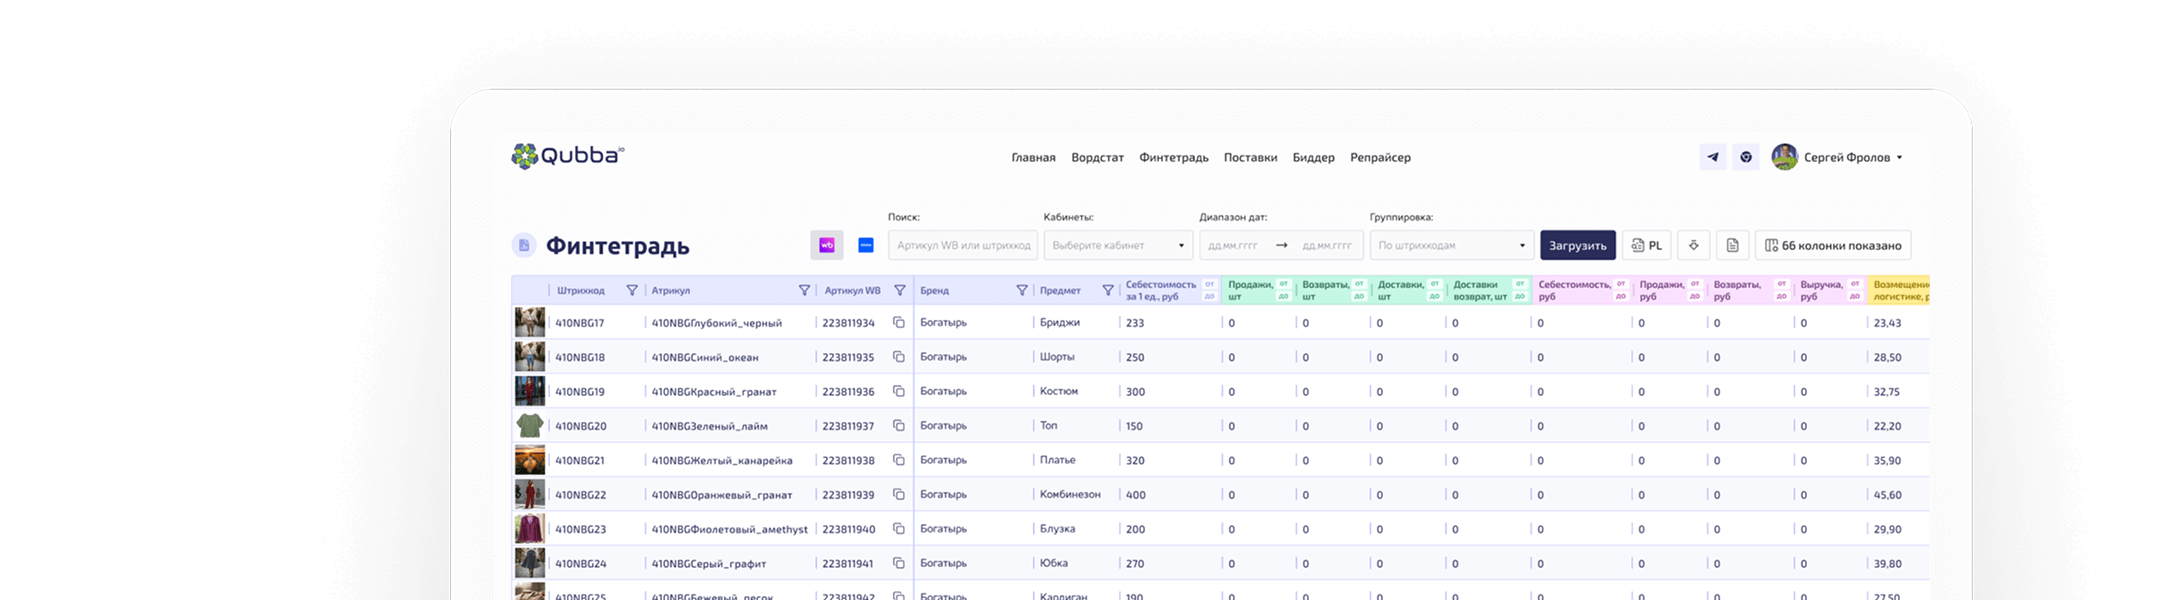Viewport: 2162px width, 600px height.
Task: Copy WB article number 223811934
Action: (x=898, y=323)
